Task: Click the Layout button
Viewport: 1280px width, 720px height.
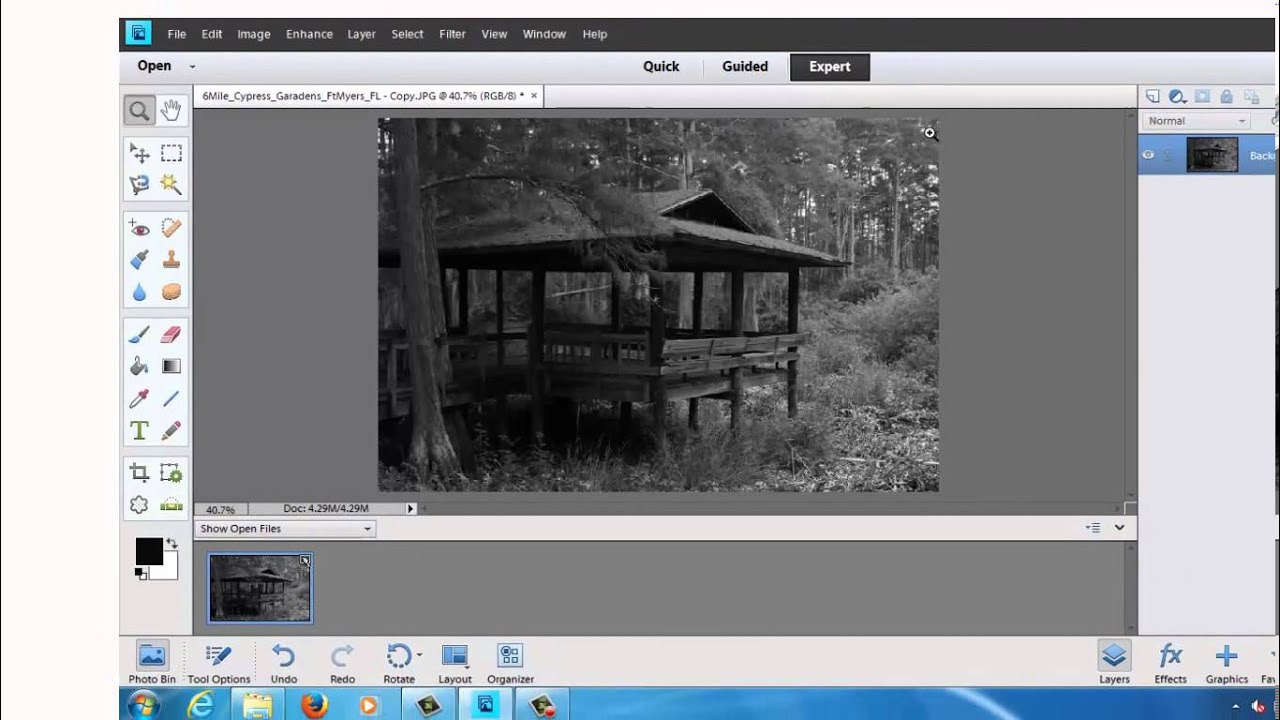Action: (455, 663)
